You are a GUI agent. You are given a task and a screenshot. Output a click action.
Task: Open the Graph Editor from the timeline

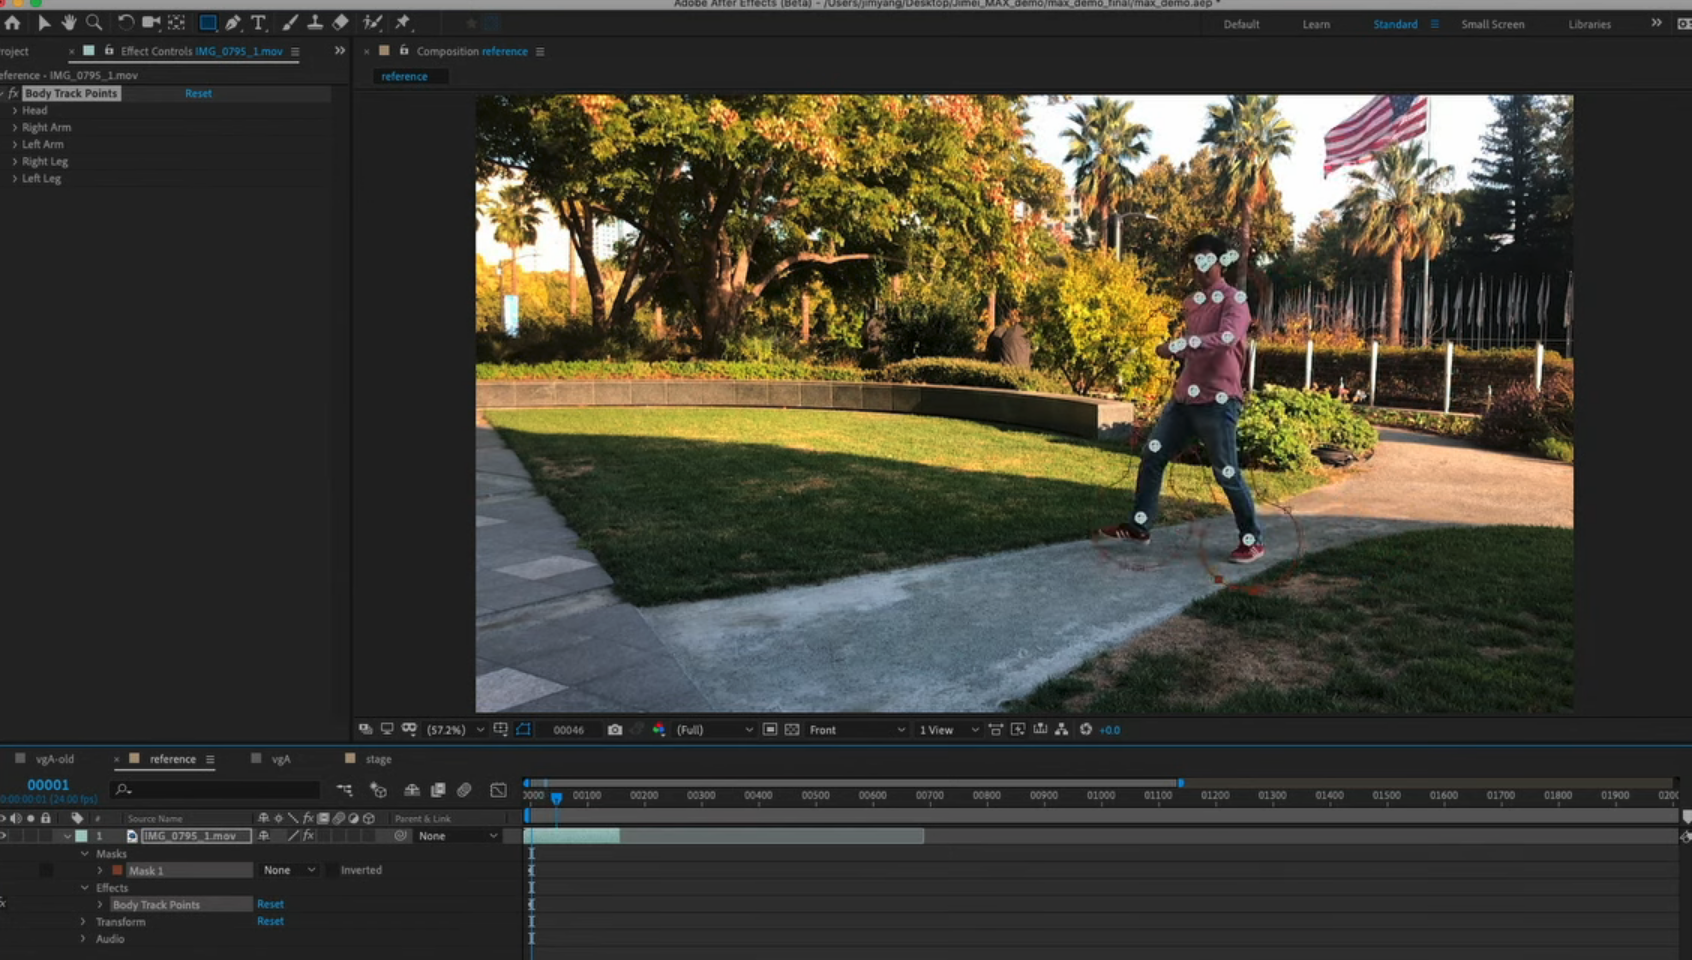(498, 790)
